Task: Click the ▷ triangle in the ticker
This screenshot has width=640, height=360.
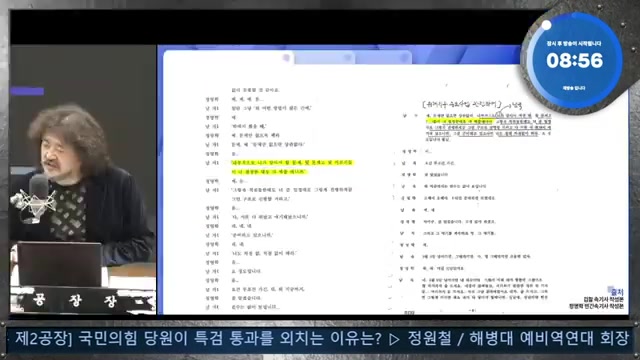Action: (394, 339)
